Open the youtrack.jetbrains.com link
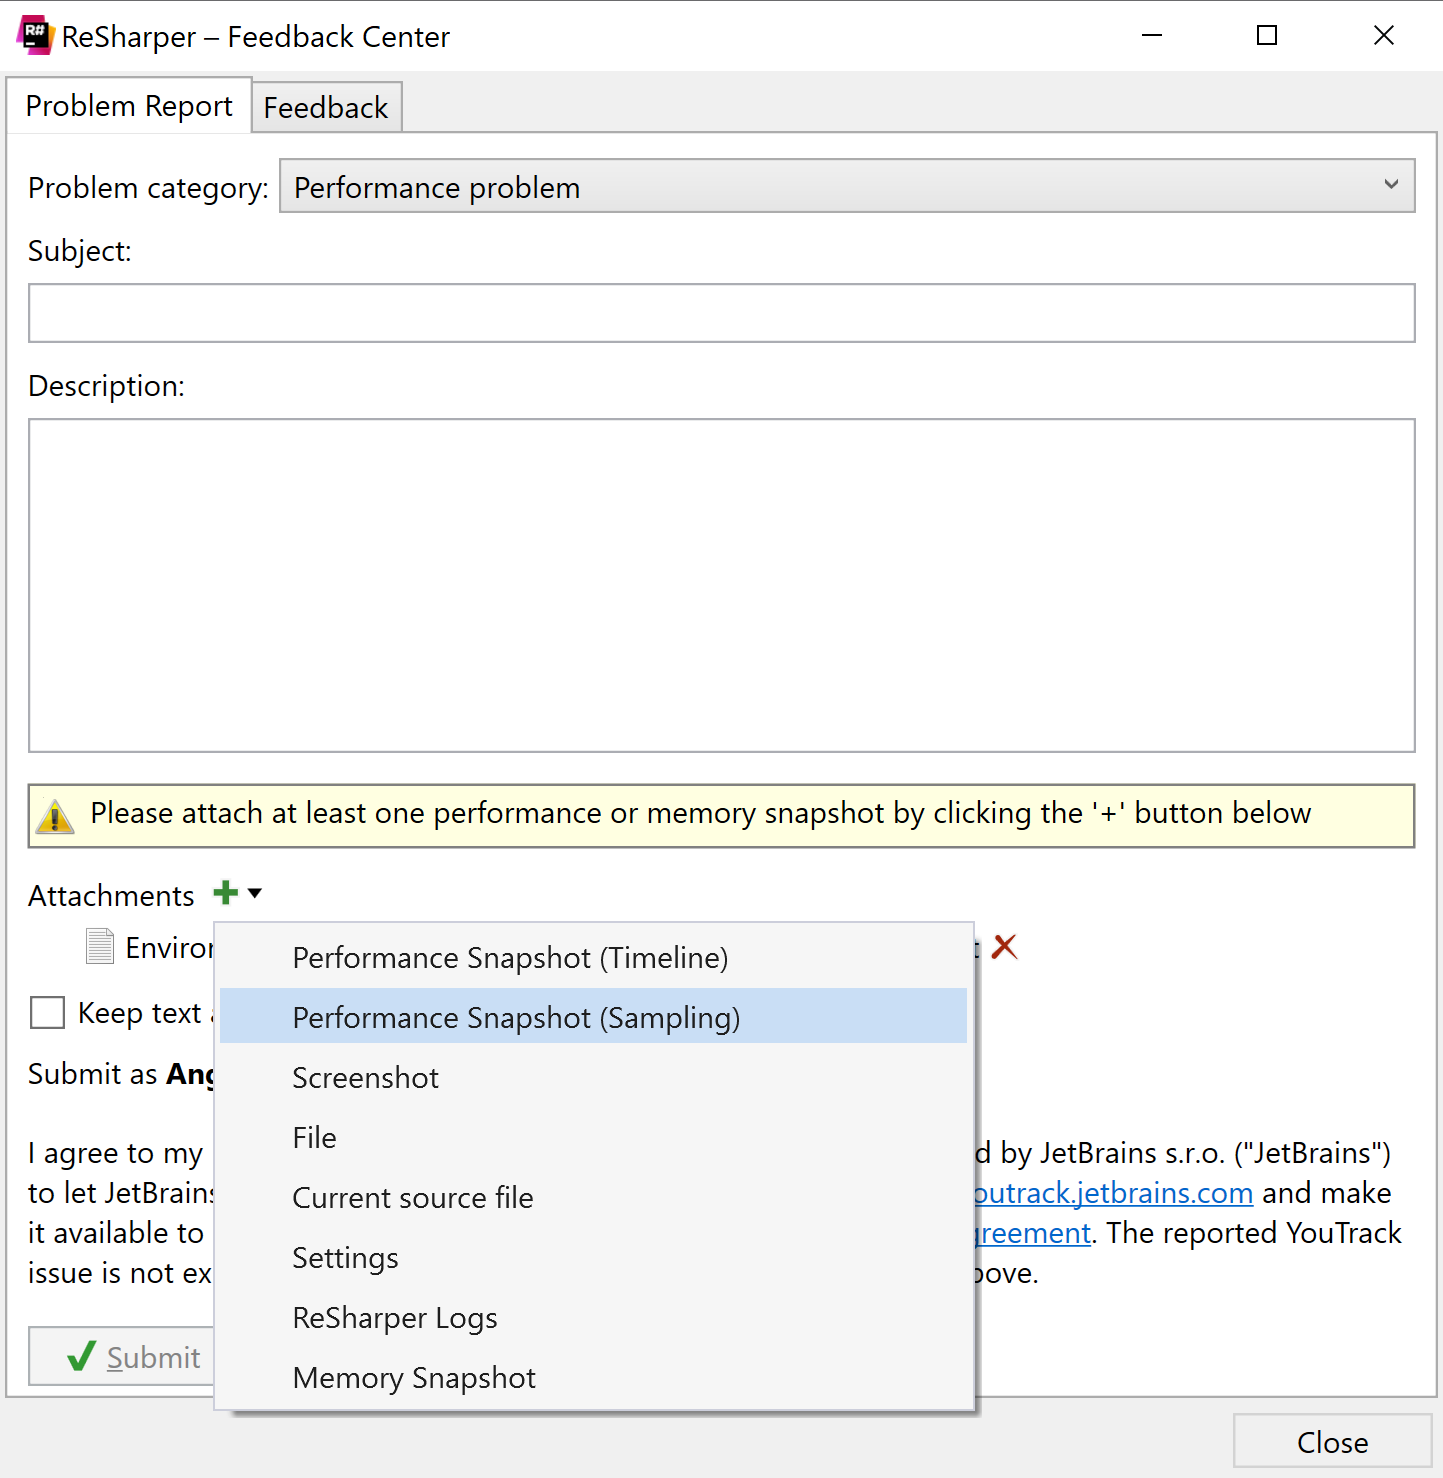Viewport: 1443px width, 1478px height. click(1113, 1193)
